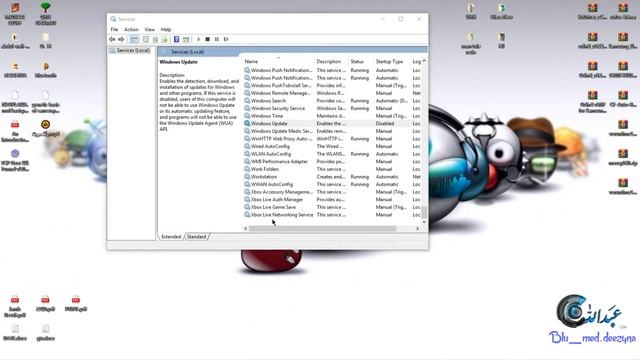Select Xbox Accessory Management service row
This screenshot has width=640, height=360.
332,192
